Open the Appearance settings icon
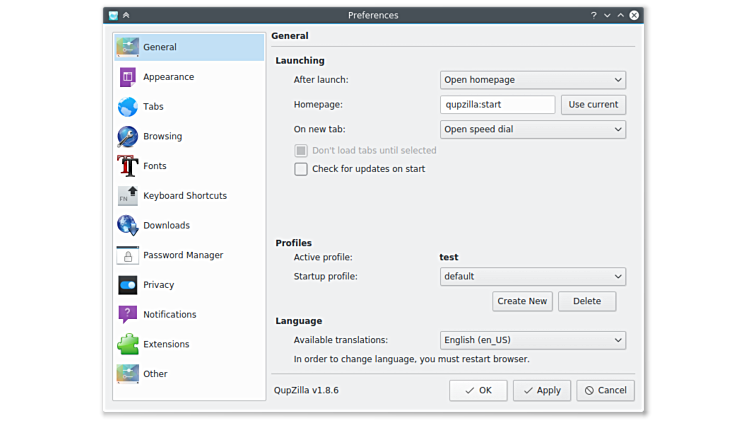This screenshot has width=752, height=423. pyautogui.click(x=127, y=77)
